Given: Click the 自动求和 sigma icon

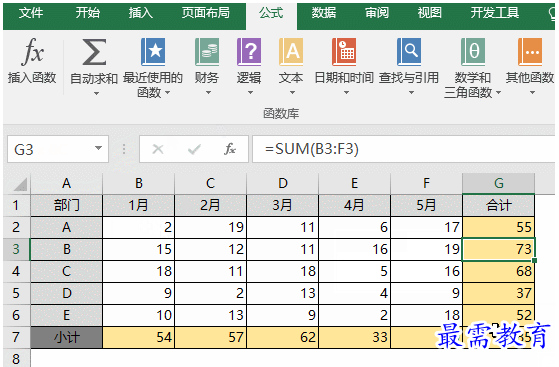Looking at the screenshot, I should [x=94, y=52].
